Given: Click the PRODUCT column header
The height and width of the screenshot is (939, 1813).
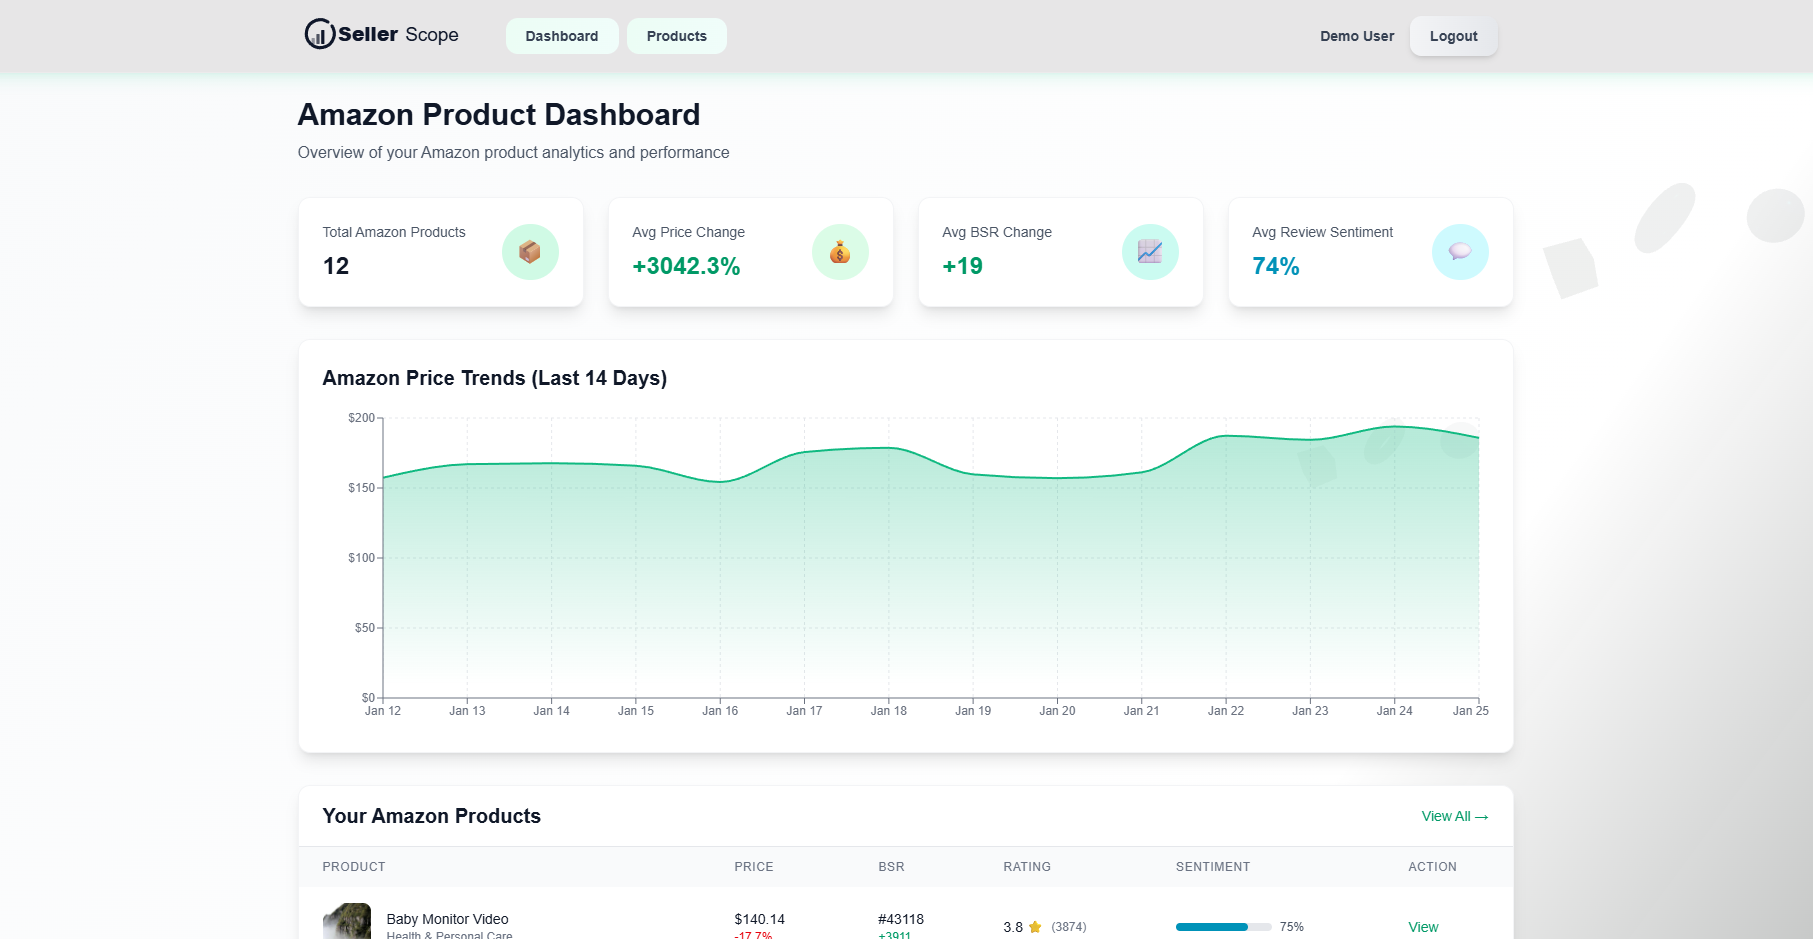Looking at the screenshot, I should tap(354, 867).
